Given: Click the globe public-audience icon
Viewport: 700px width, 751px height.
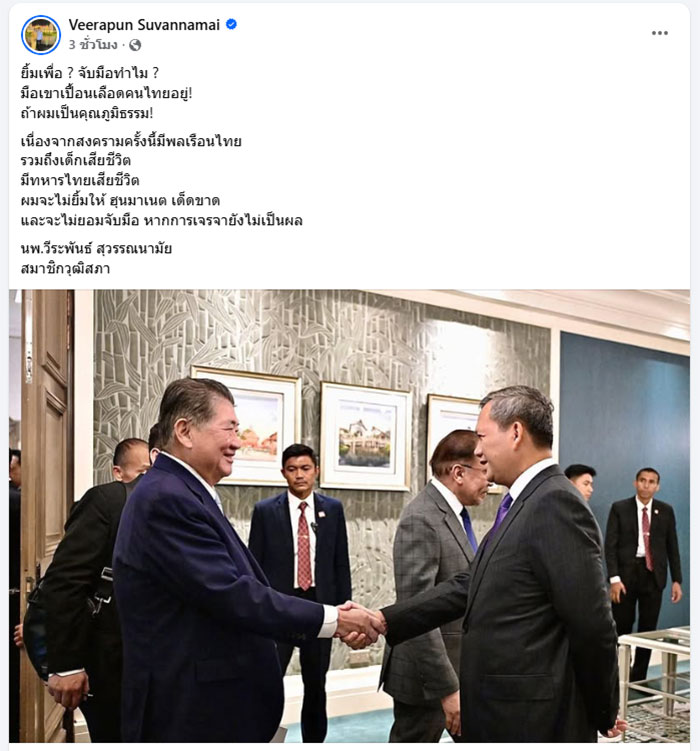Looking at the screenshot, I should (135, 45).
